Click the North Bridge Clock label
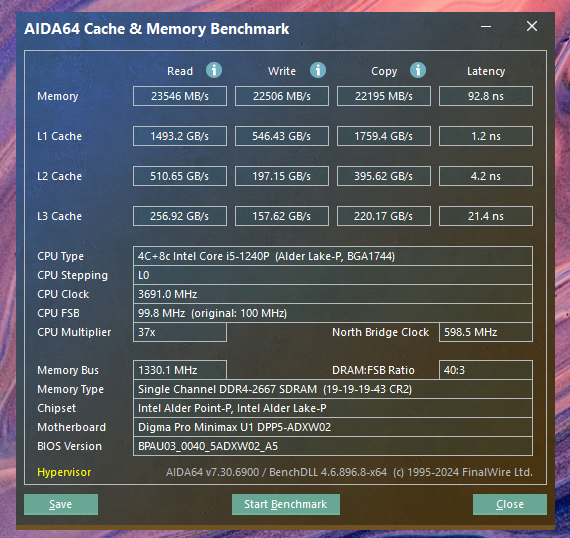 pos(380,332)
